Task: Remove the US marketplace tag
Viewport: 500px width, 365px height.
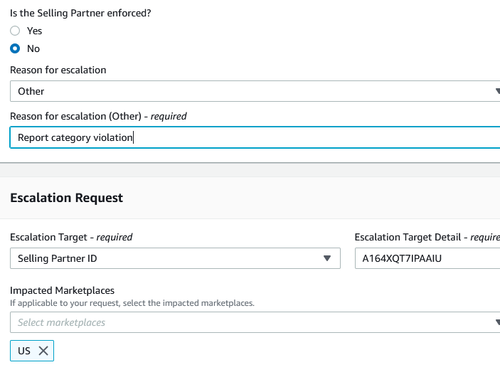Action: click(x=43, y=351)
